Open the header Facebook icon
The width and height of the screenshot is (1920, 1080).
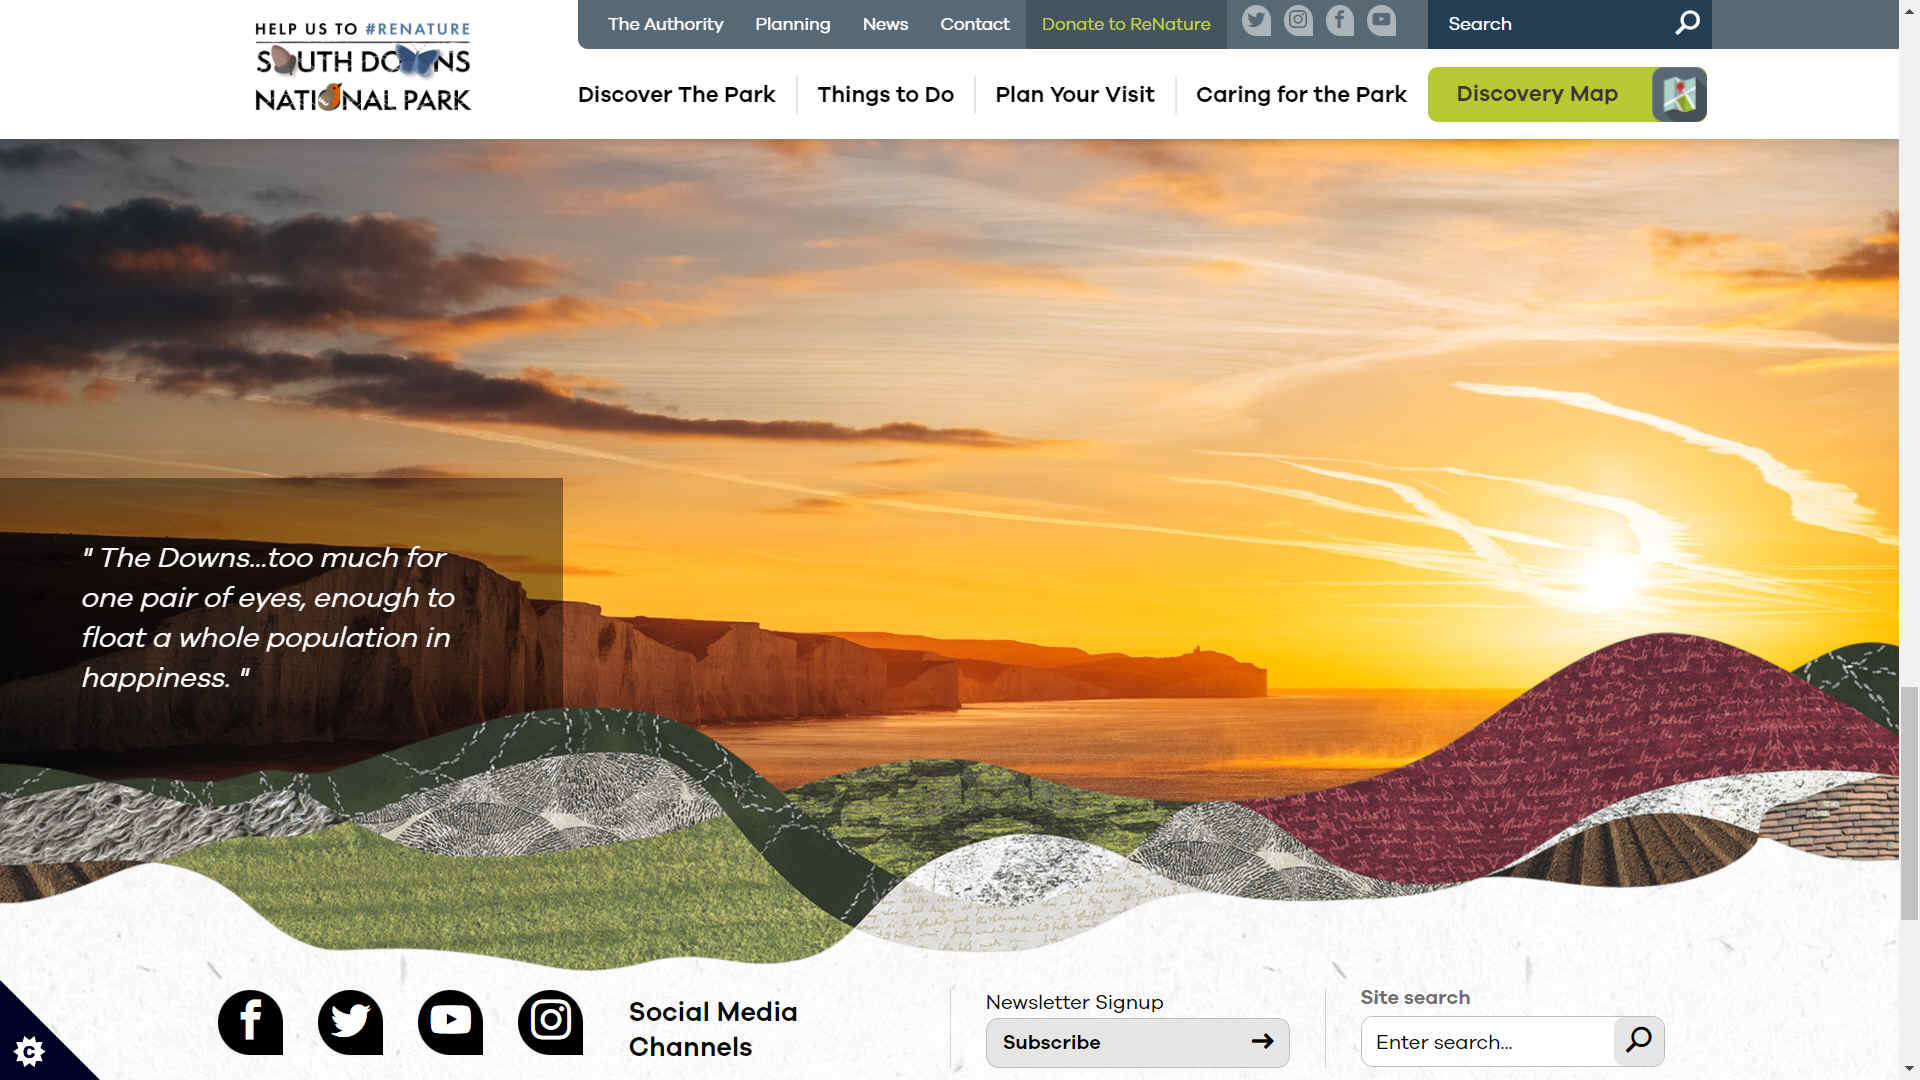click(1340, 20)
